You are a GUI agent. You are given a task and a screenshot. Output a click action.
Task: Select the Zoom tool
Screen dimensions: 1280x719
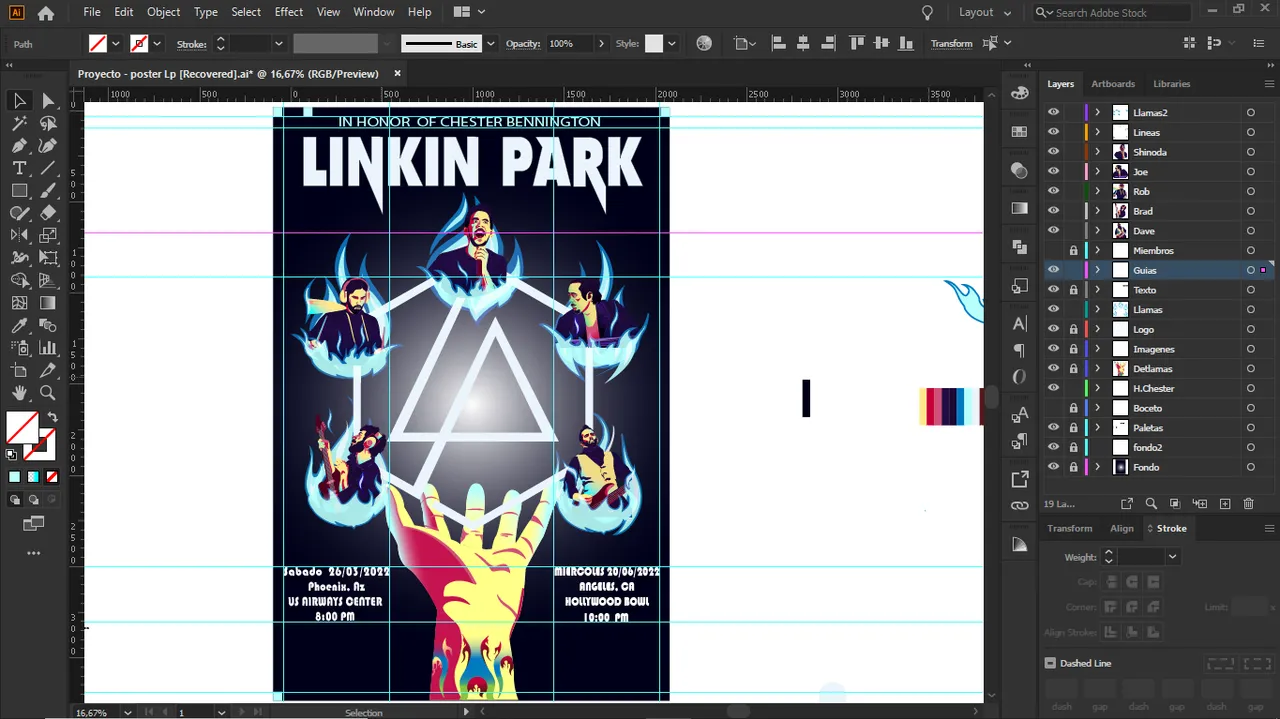48,393
